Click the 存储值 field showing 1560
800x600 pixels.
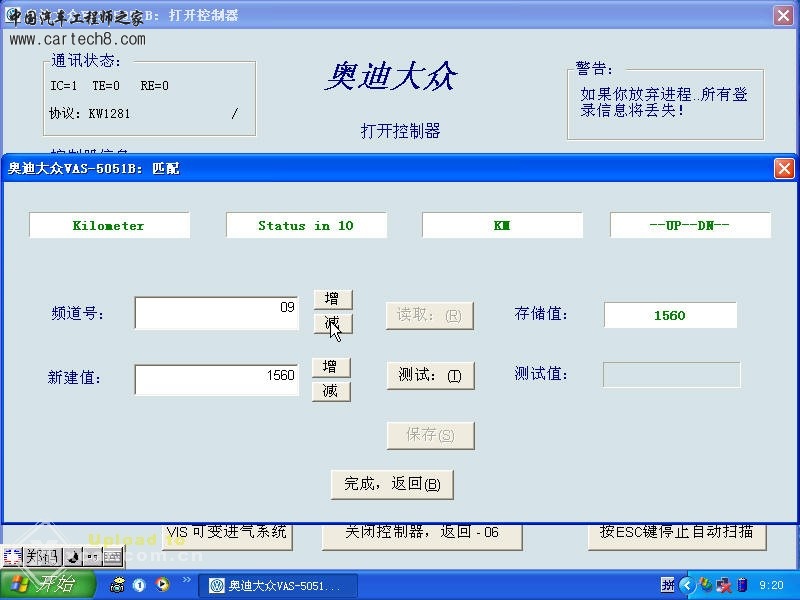click(670, 315)
